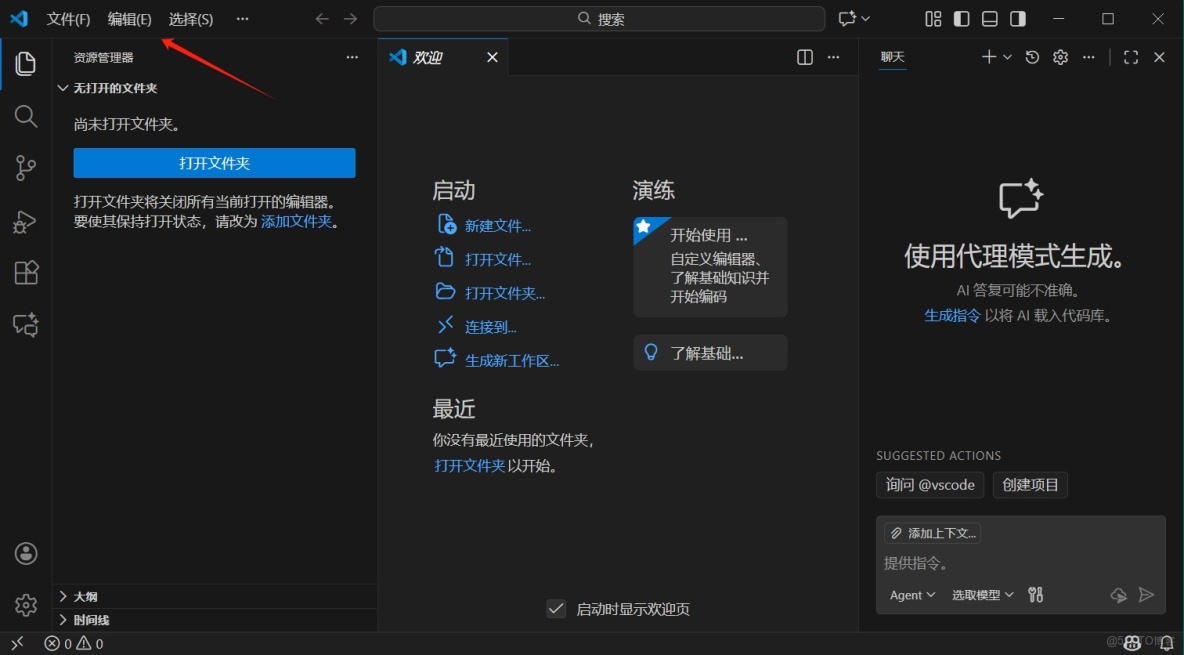This screenshot has height=655, width=1184.
Task: Open the Source Control view
Action: click(25, 168)
